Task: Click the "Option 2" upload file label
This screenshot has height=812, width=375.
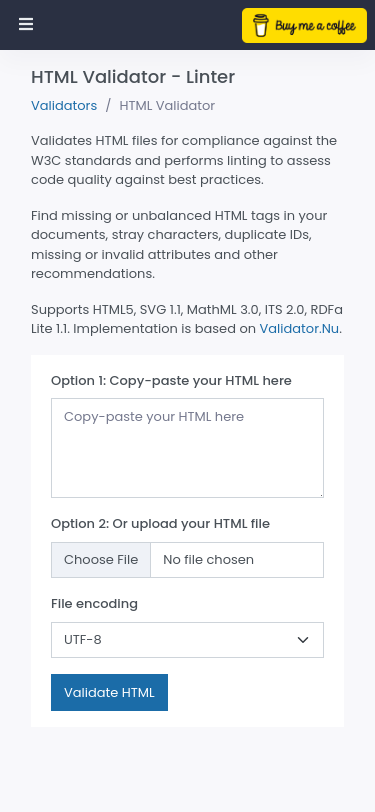Action: 161,524
